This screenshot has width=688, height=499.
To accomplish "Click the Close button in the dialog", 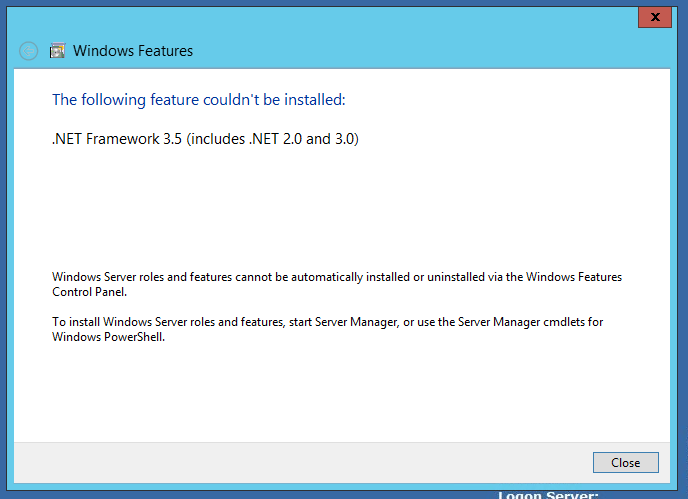I will tap(625, 463).
